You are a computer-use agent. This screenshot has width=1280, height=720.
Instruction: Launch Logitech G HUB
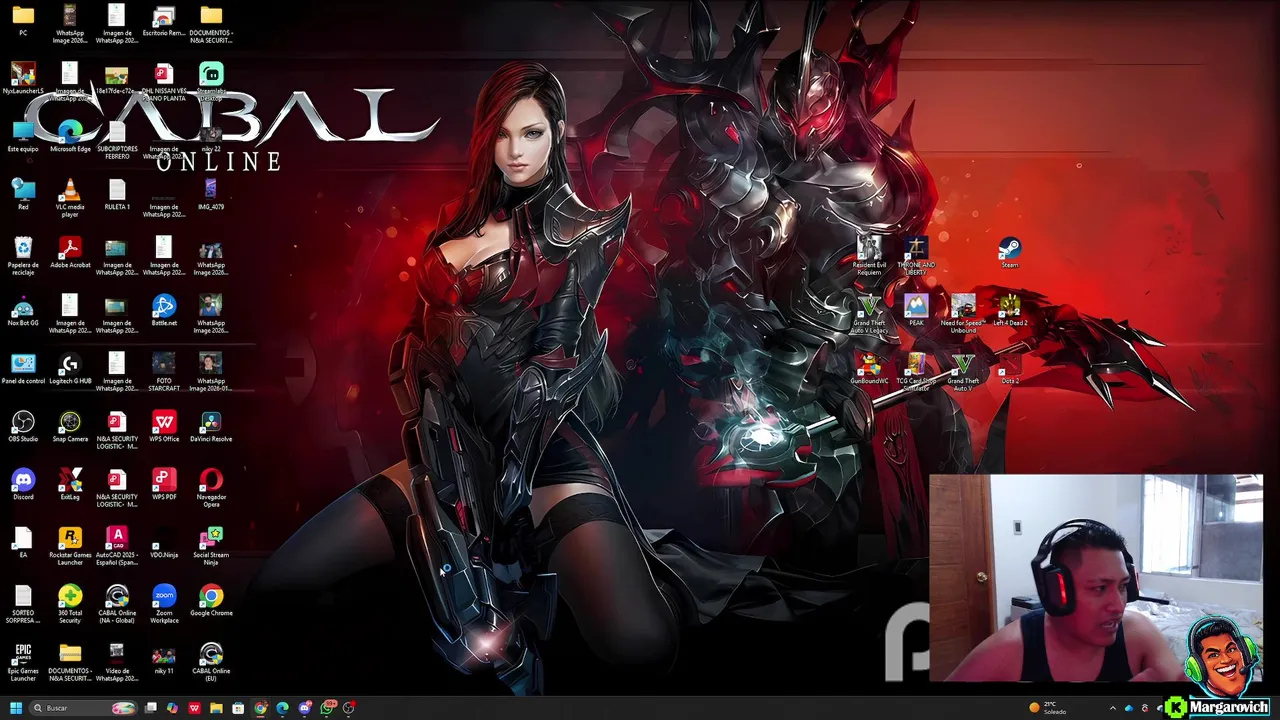coord(70,368)
